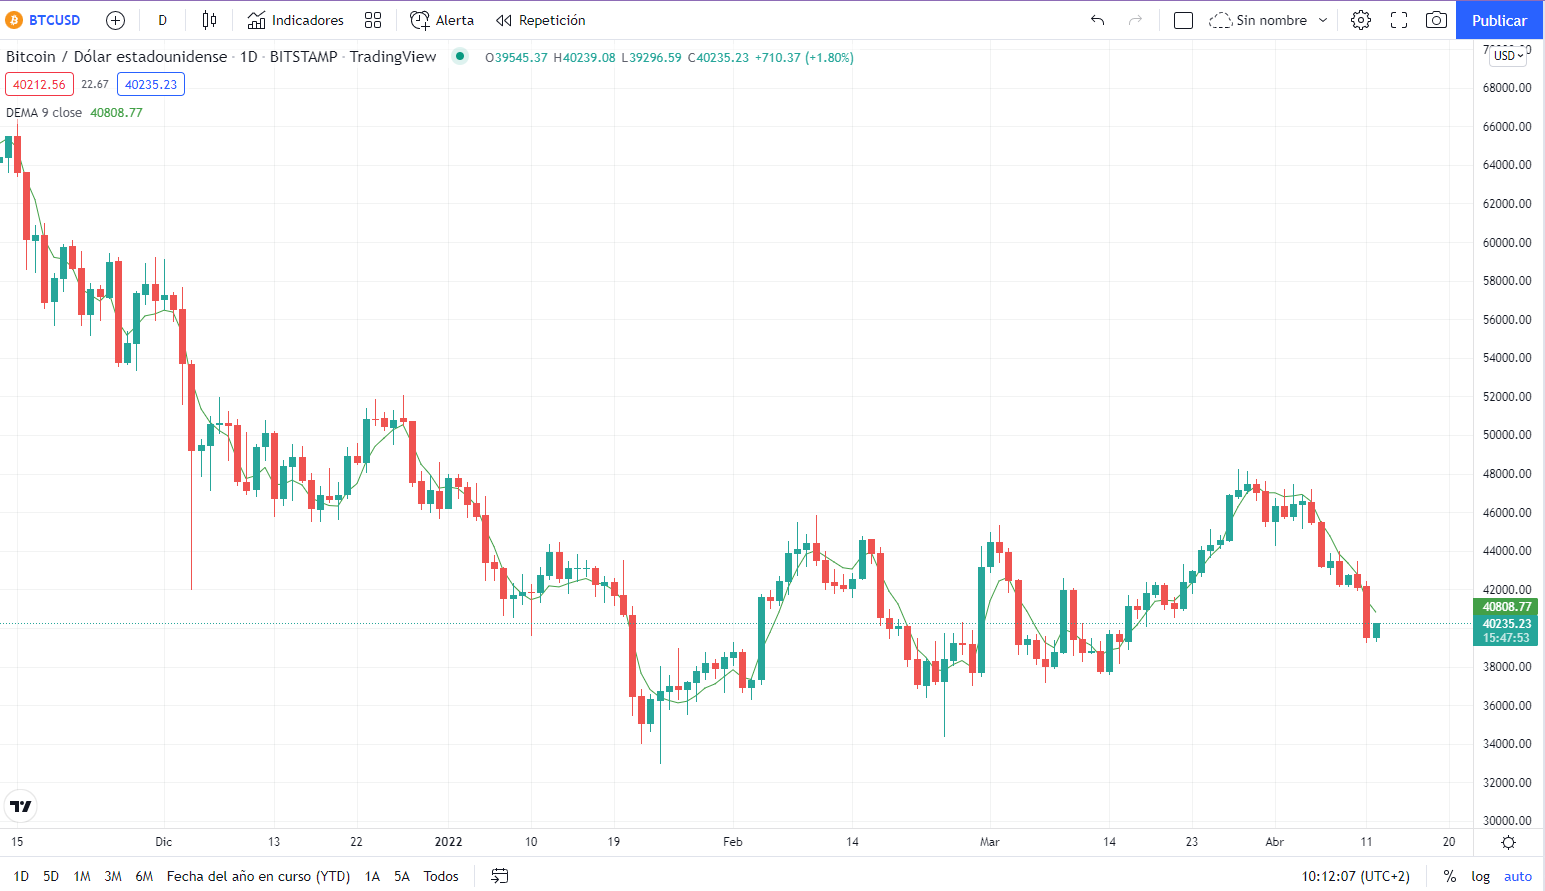Toggle auto scale on the price axis
Image resolution: width=1545 pixels, height=891 pixels.
point(1518,876)
